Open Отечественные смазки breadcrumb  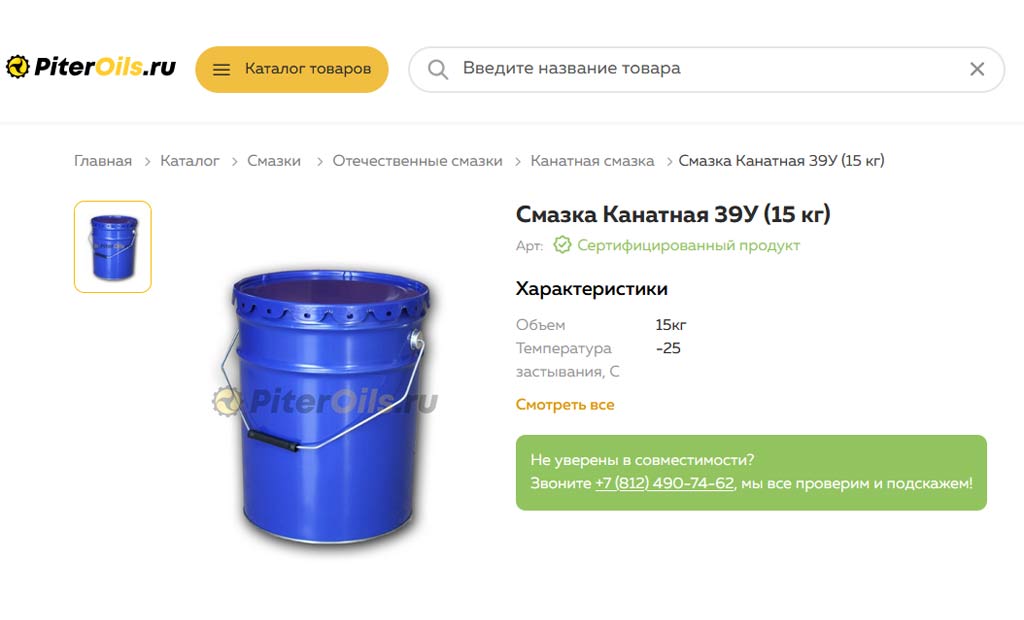click(417, 161)
